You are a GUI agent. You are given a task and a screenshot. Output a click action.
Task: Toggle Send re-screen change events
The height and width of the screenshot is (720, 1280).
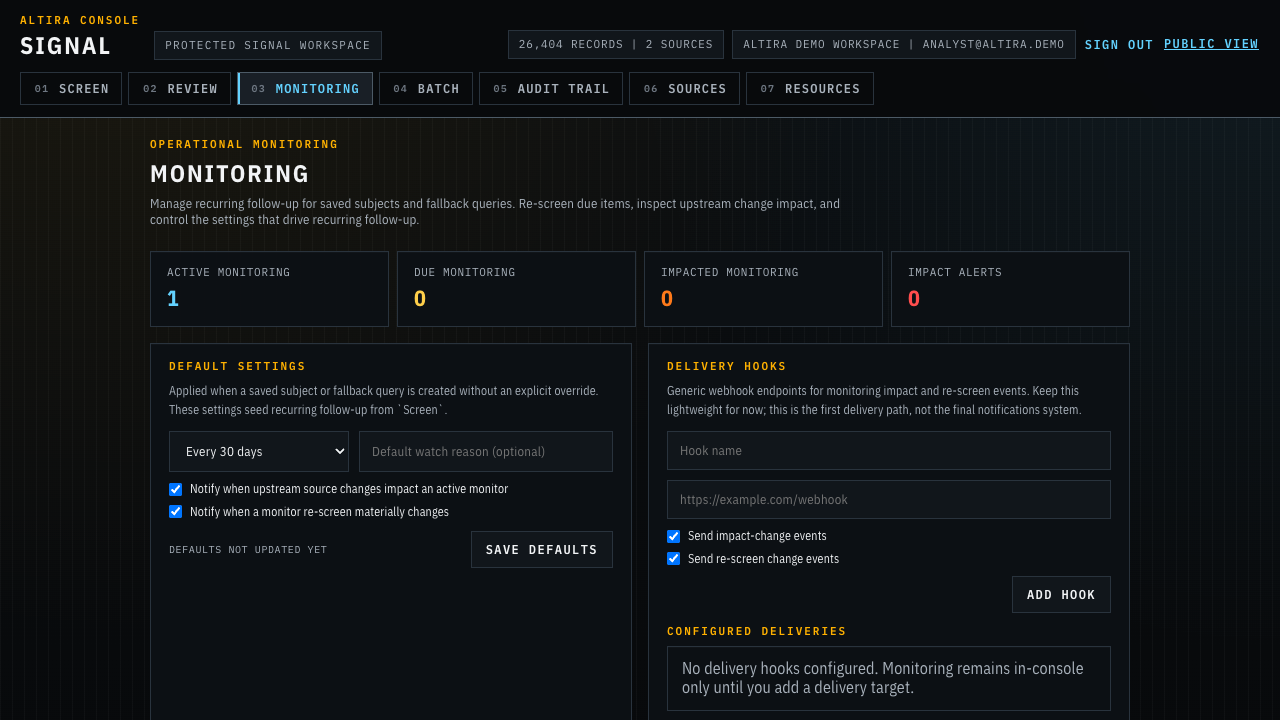point(673,559)
